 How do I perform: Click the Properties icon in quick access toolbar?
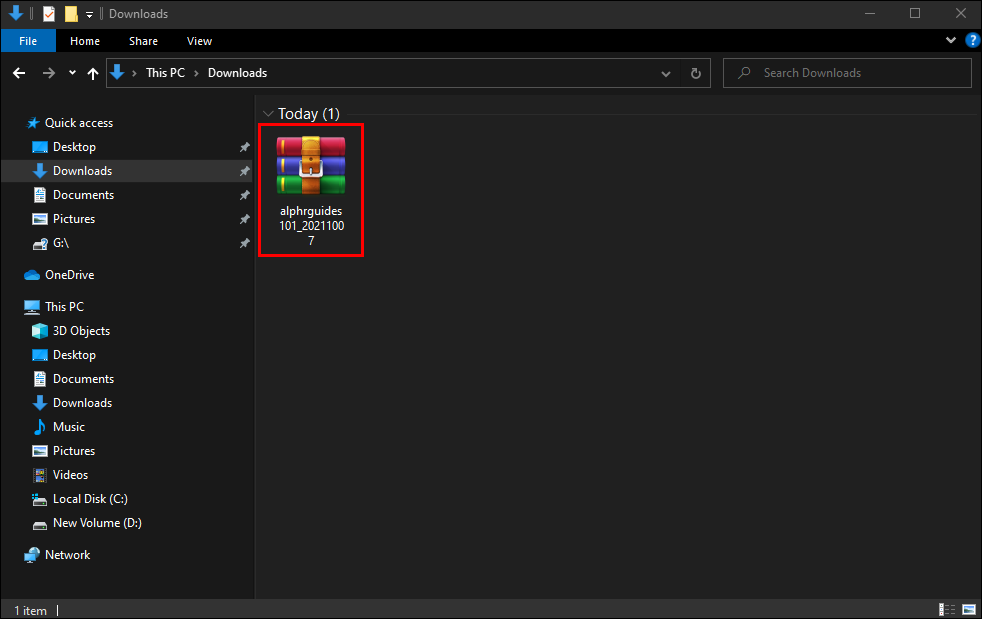click(x=49, y=14)
